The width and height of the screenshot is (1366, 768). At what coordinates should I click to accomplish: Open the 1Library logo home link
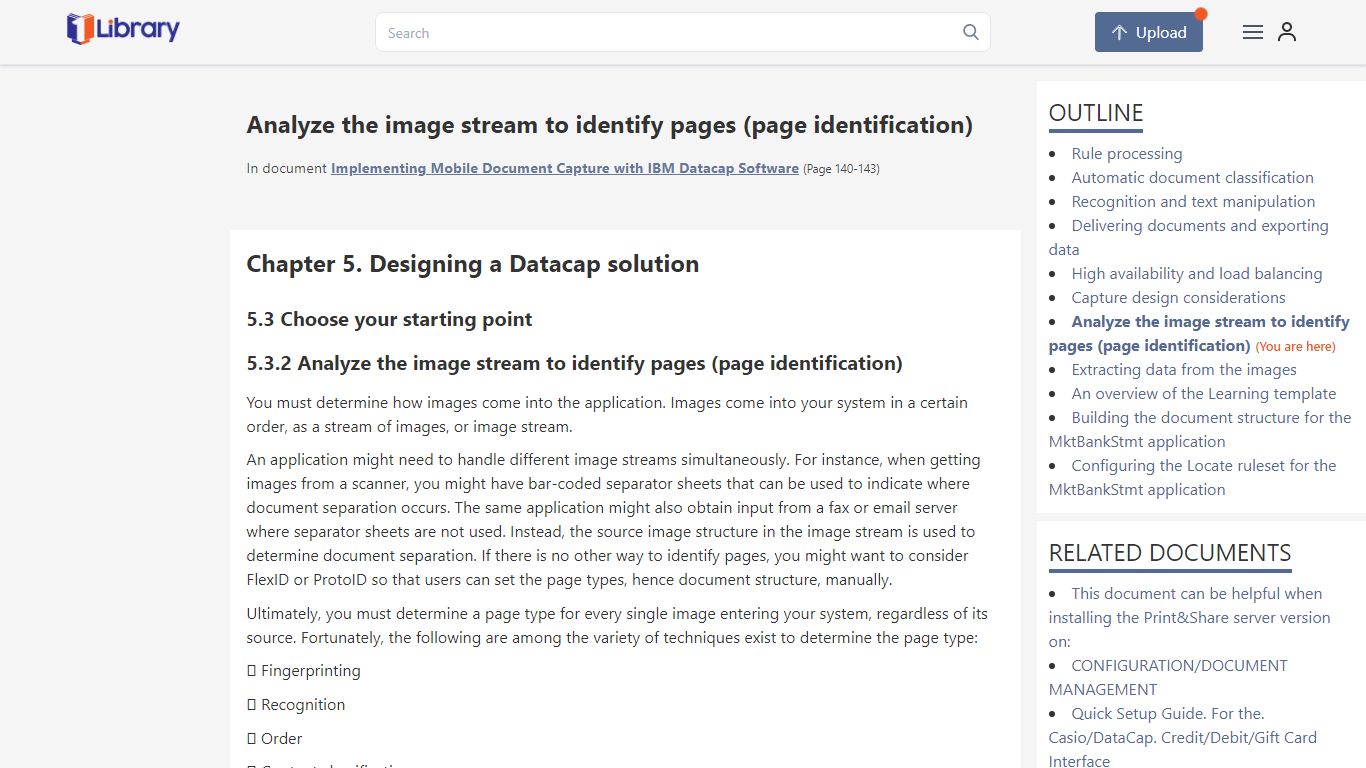point(123,30)
